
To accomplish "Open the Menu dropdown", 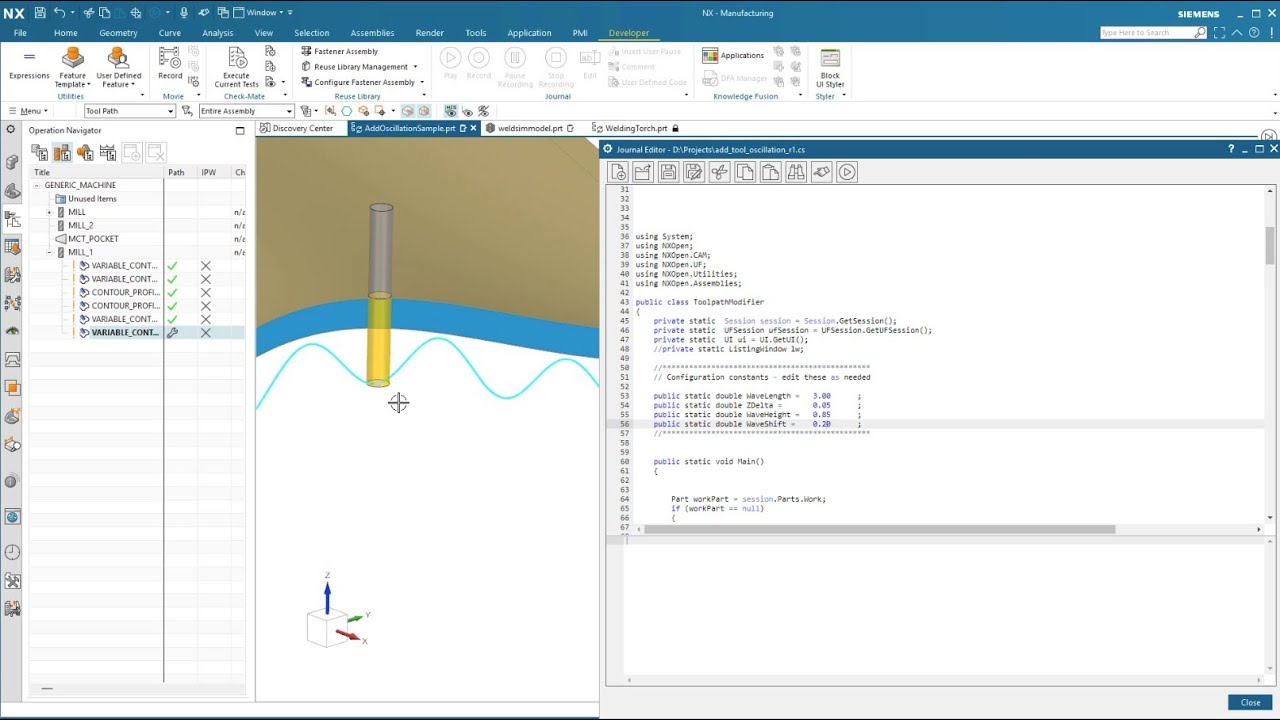I will (x=27, y=111).
